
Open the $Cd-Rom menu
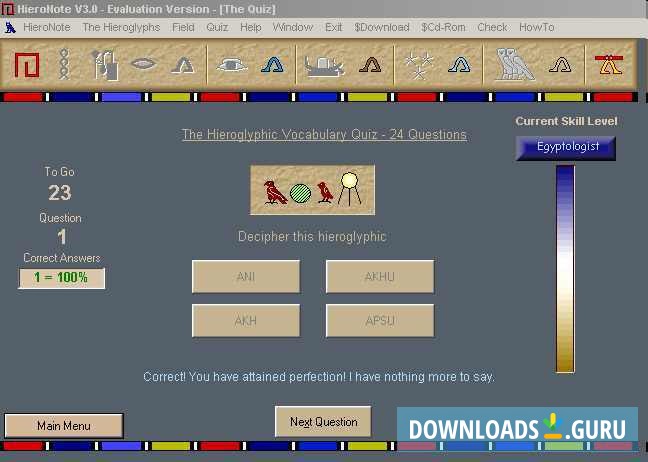[443, 27]
